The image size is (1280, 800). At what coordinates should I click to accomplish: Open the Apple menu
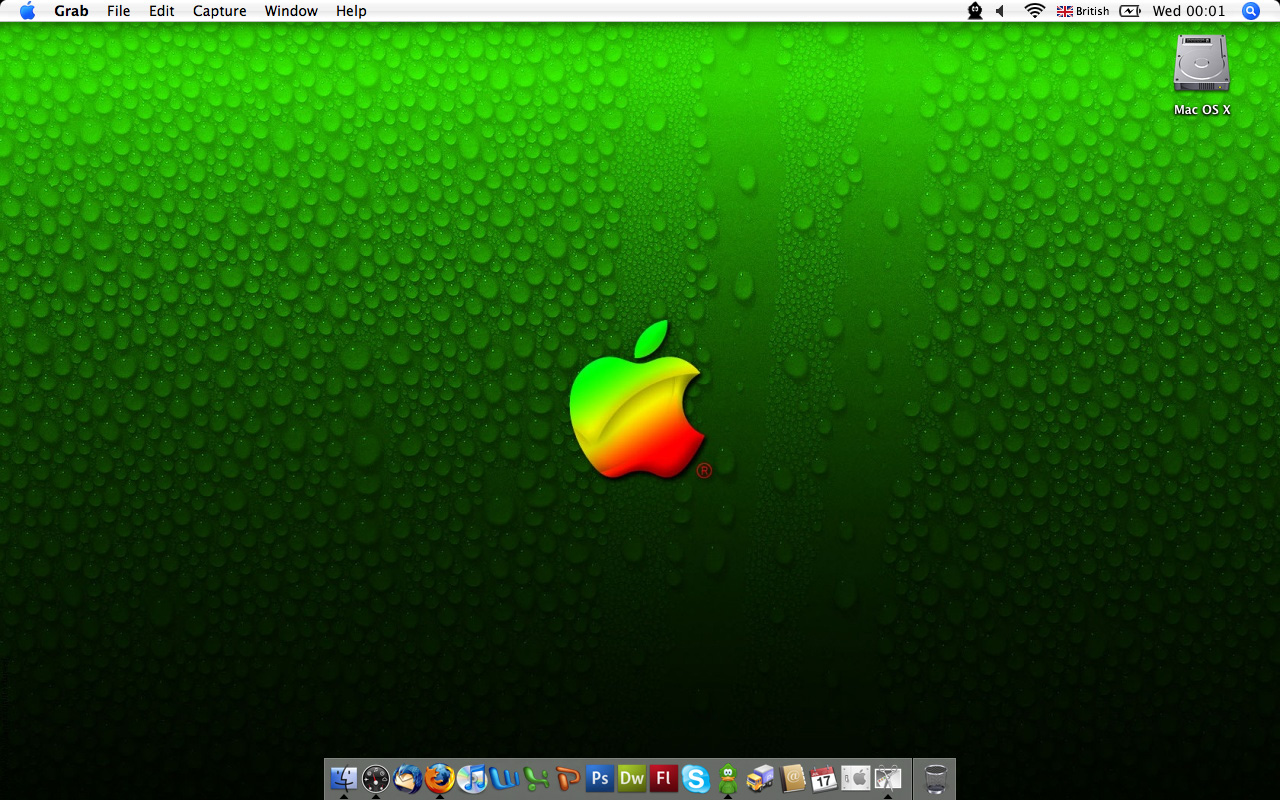[27, 11]
